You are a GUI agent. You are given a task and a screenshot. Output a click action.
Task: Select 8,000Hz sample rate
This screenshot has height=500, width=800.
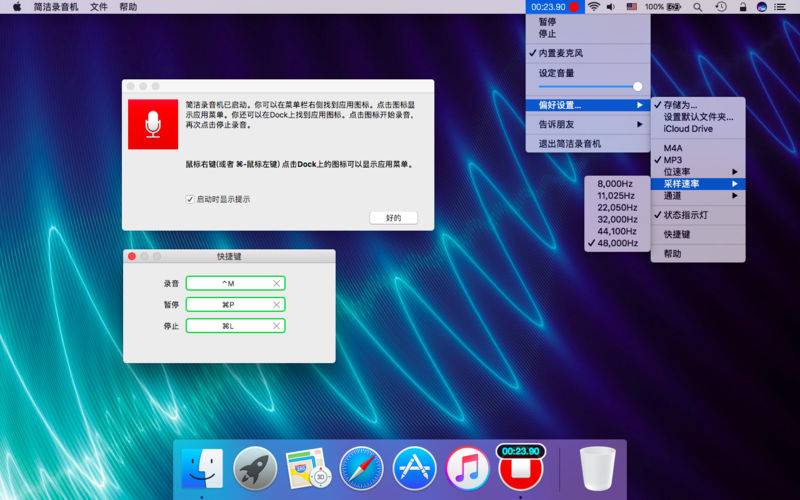click(617, 184)
